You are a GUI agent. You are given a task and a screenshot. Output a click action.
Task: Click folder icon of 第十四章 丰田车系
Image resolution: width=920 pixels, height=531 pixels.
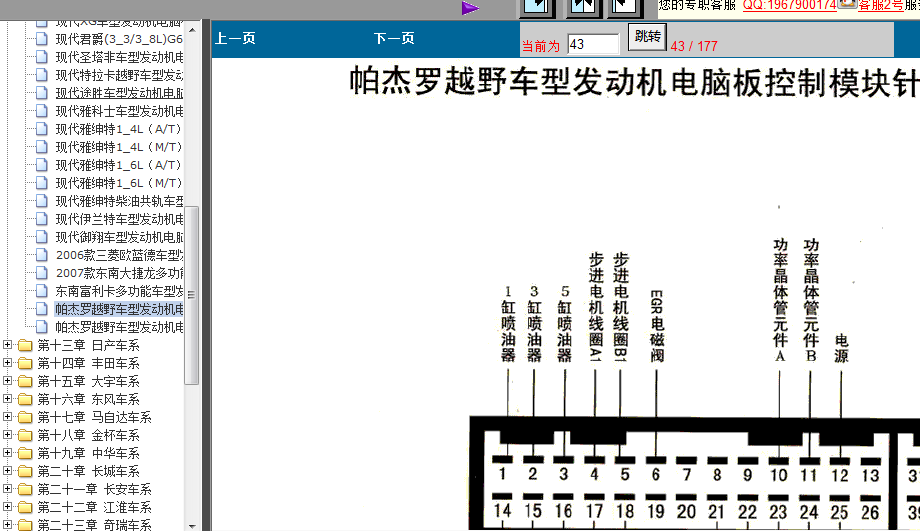[x=25, y=363]
